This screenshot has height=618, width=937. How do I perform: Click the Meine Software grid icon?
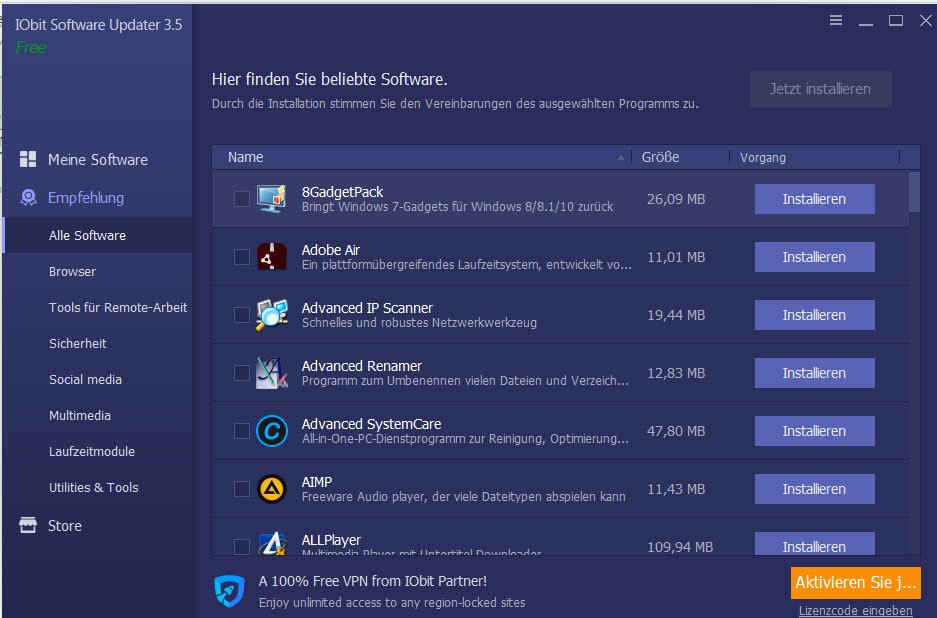(27, 159)
